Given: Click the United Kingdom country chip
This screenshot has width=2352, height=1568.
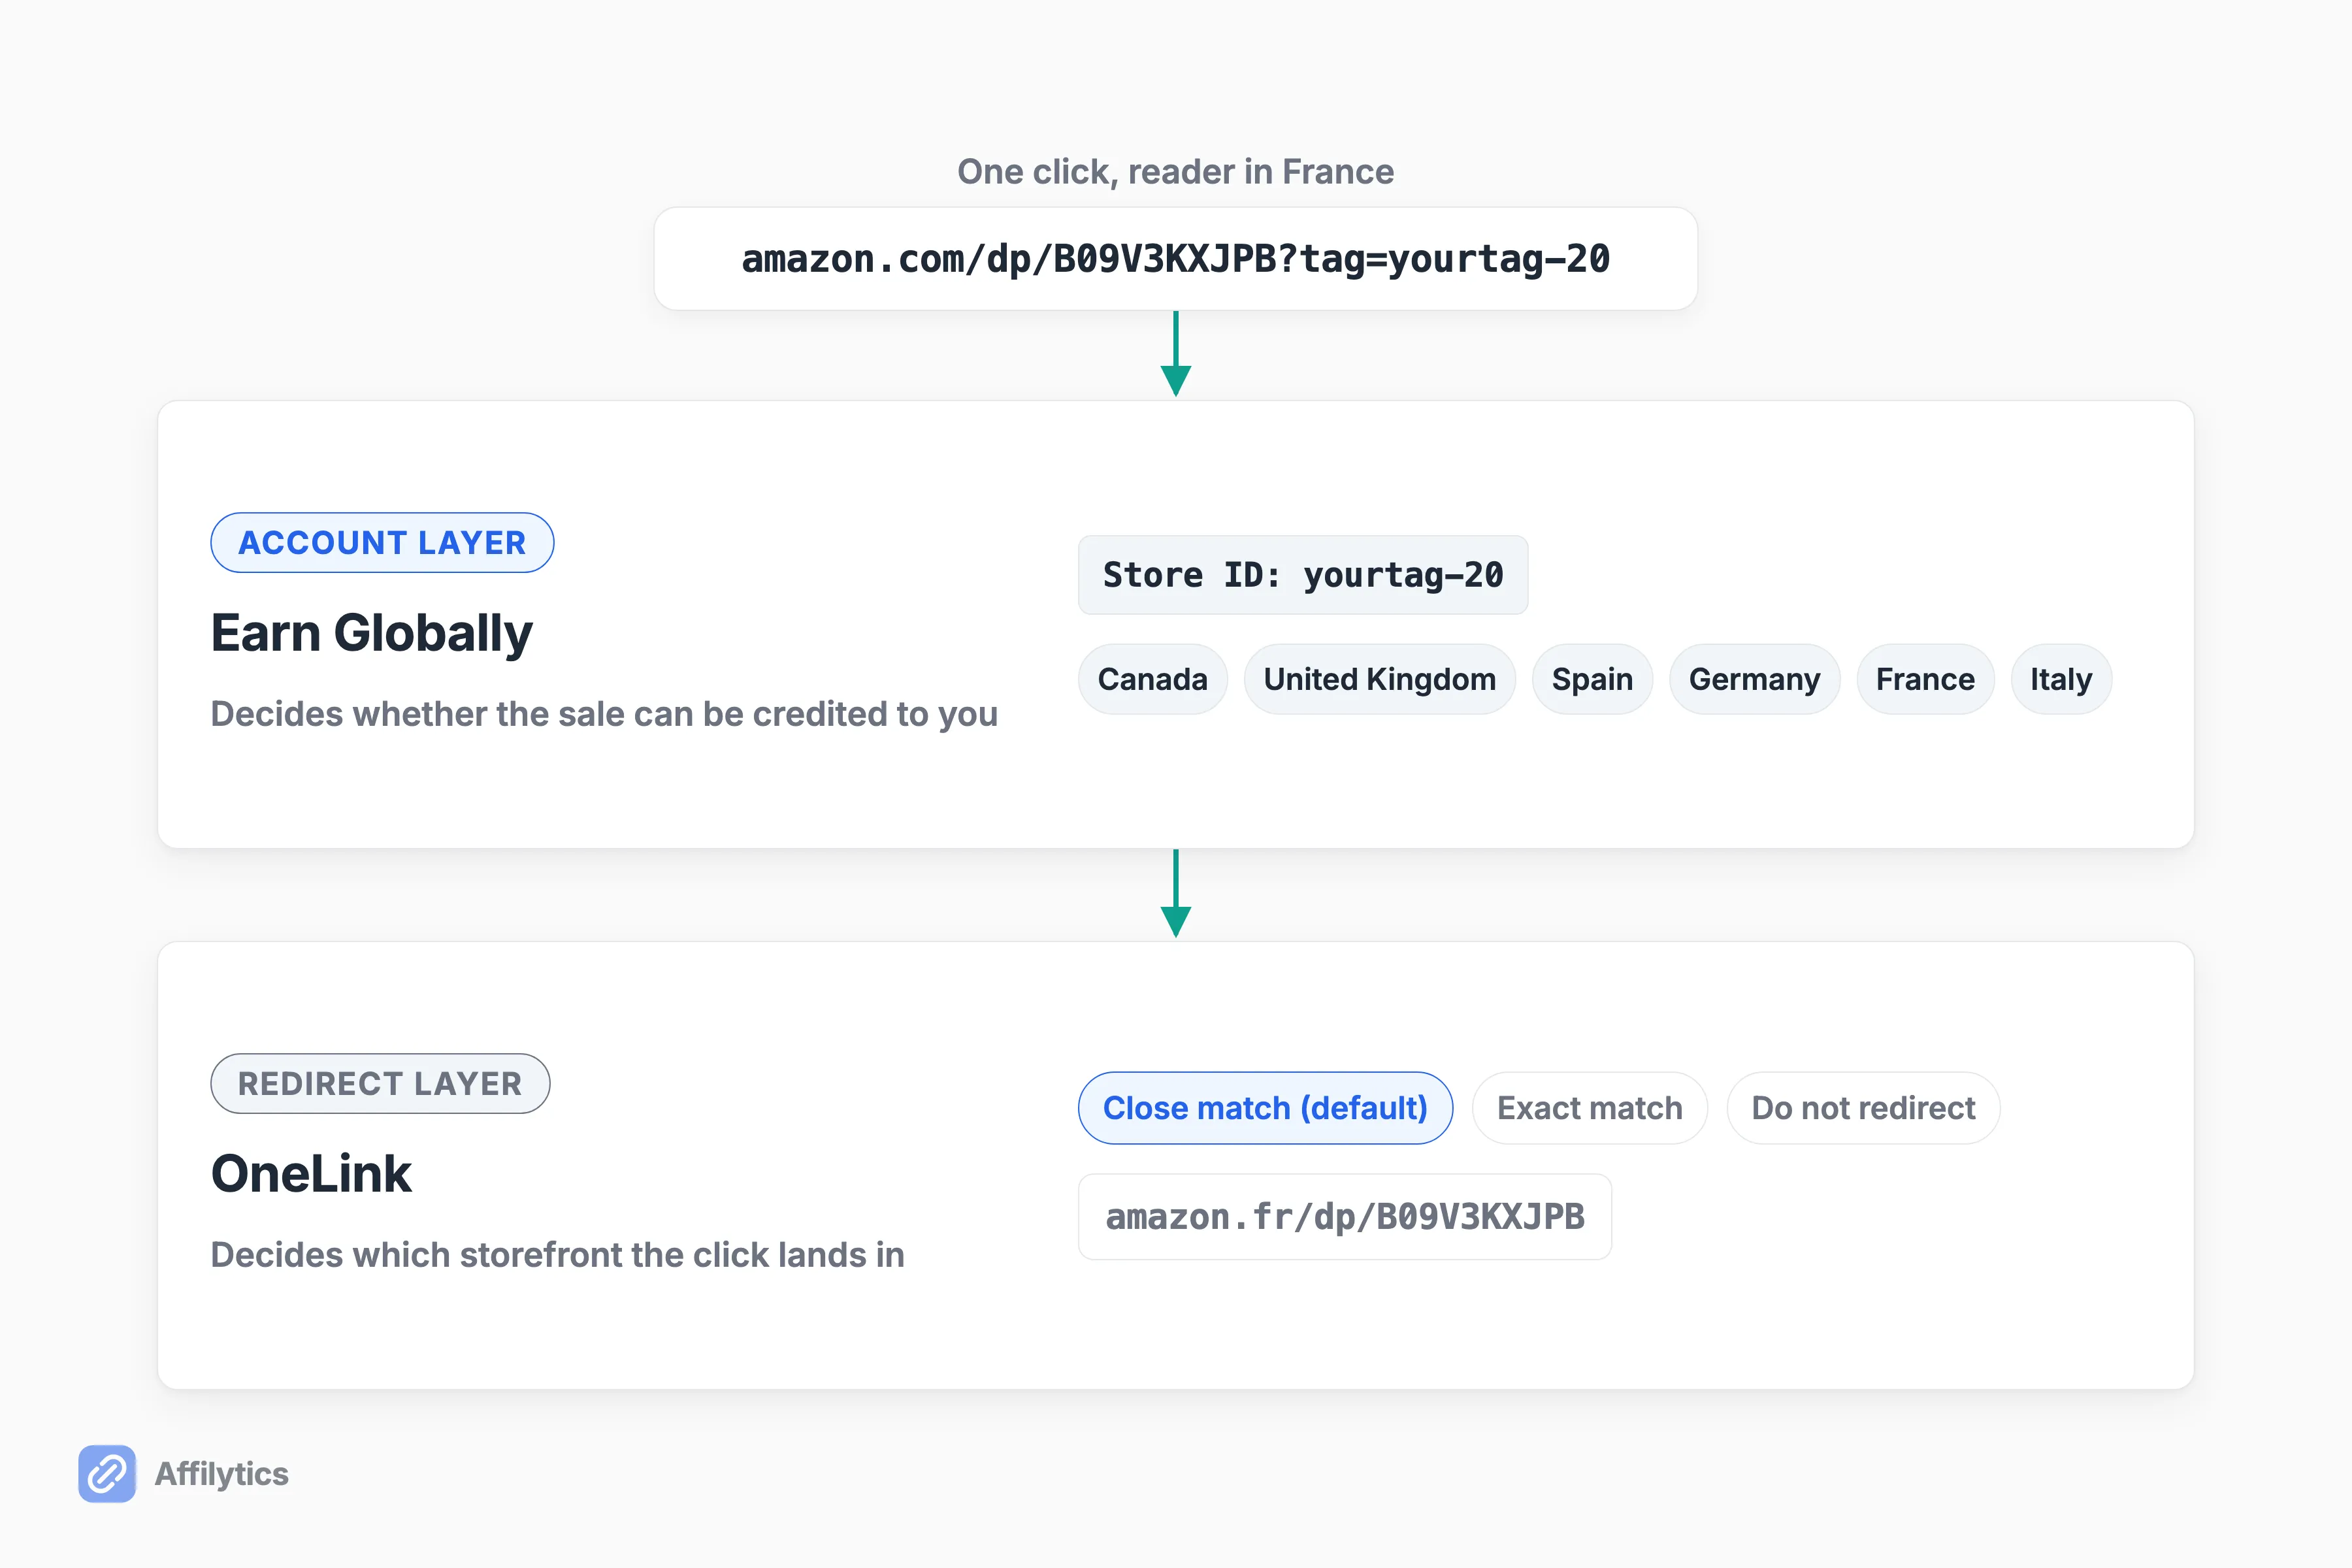Looking at the screenshot, I should pos(1380,679).
